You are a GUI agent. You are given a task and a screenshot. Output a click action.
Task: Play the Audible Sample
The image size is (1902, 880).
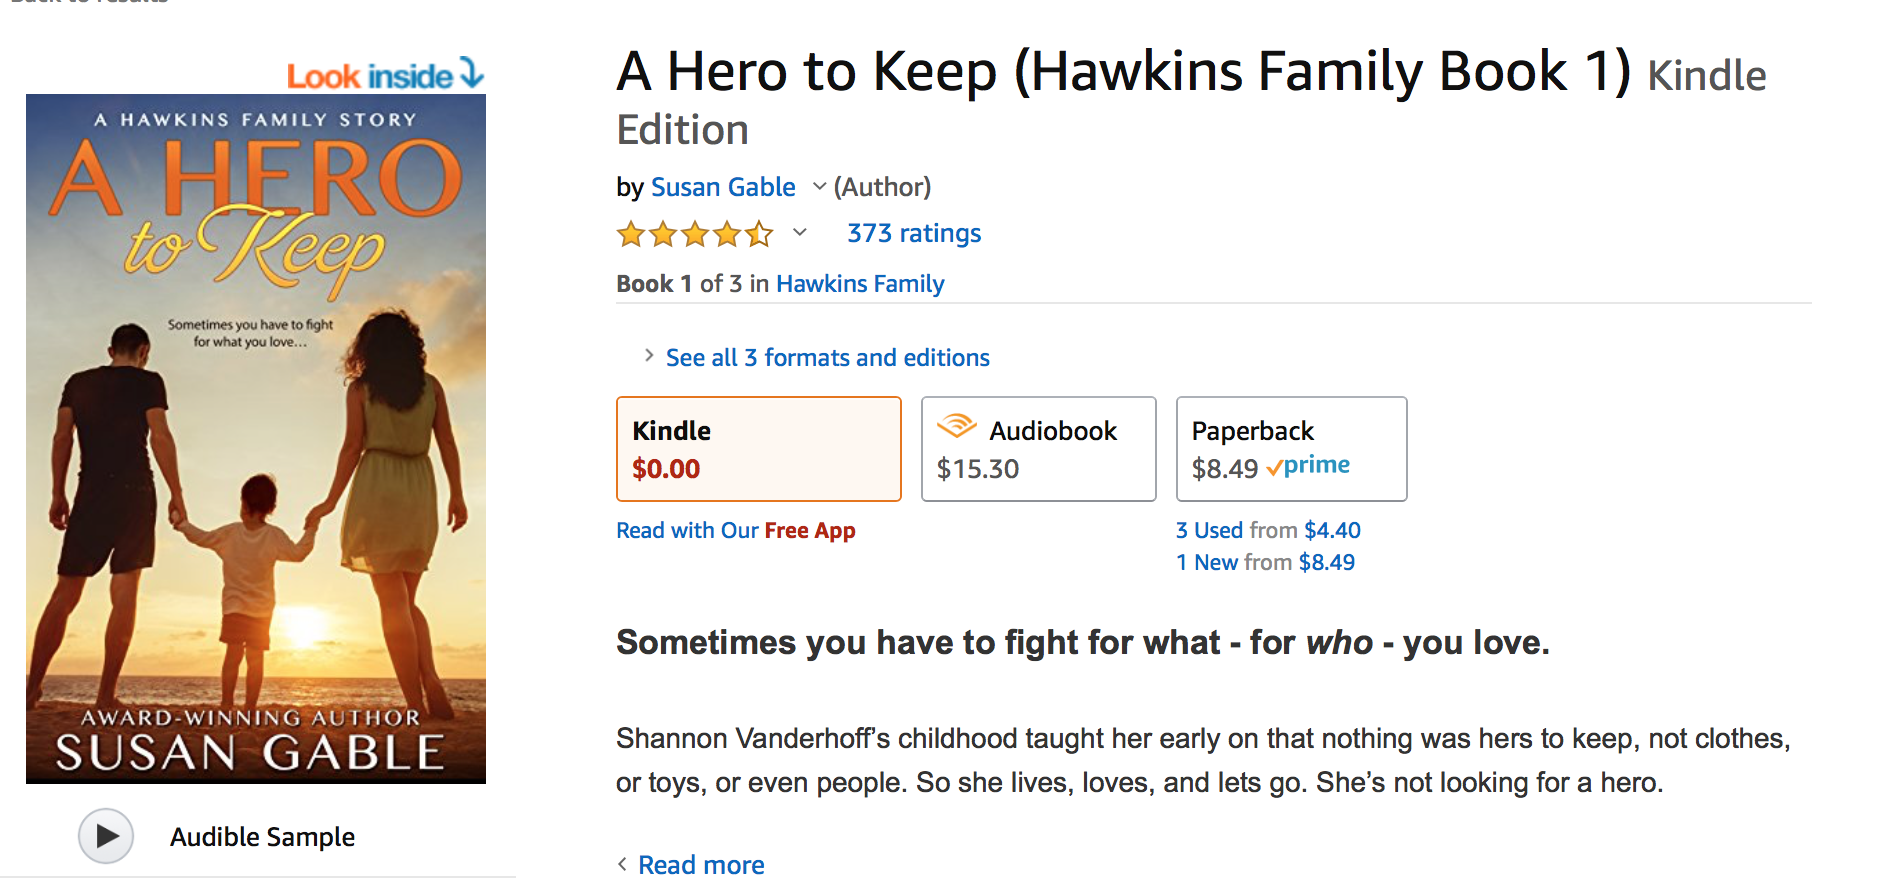[106, 836]
